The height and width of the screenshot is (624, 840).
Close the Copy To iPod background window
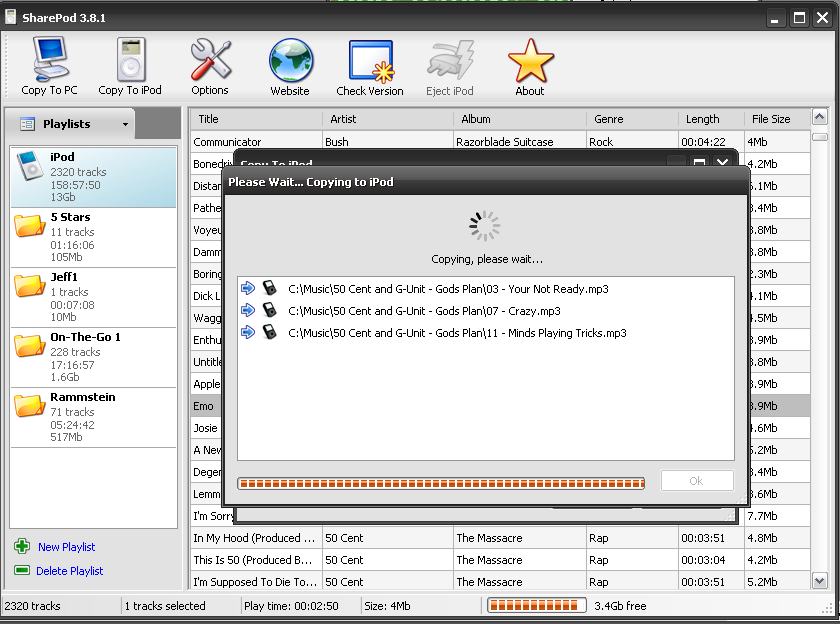point(722,161)
